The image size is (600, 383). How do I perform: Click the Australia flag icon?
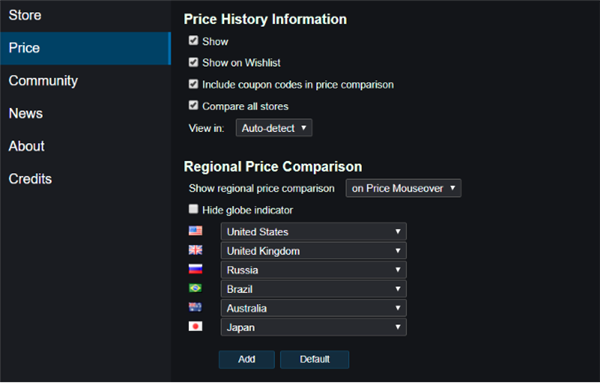click(x=195, y=307)
